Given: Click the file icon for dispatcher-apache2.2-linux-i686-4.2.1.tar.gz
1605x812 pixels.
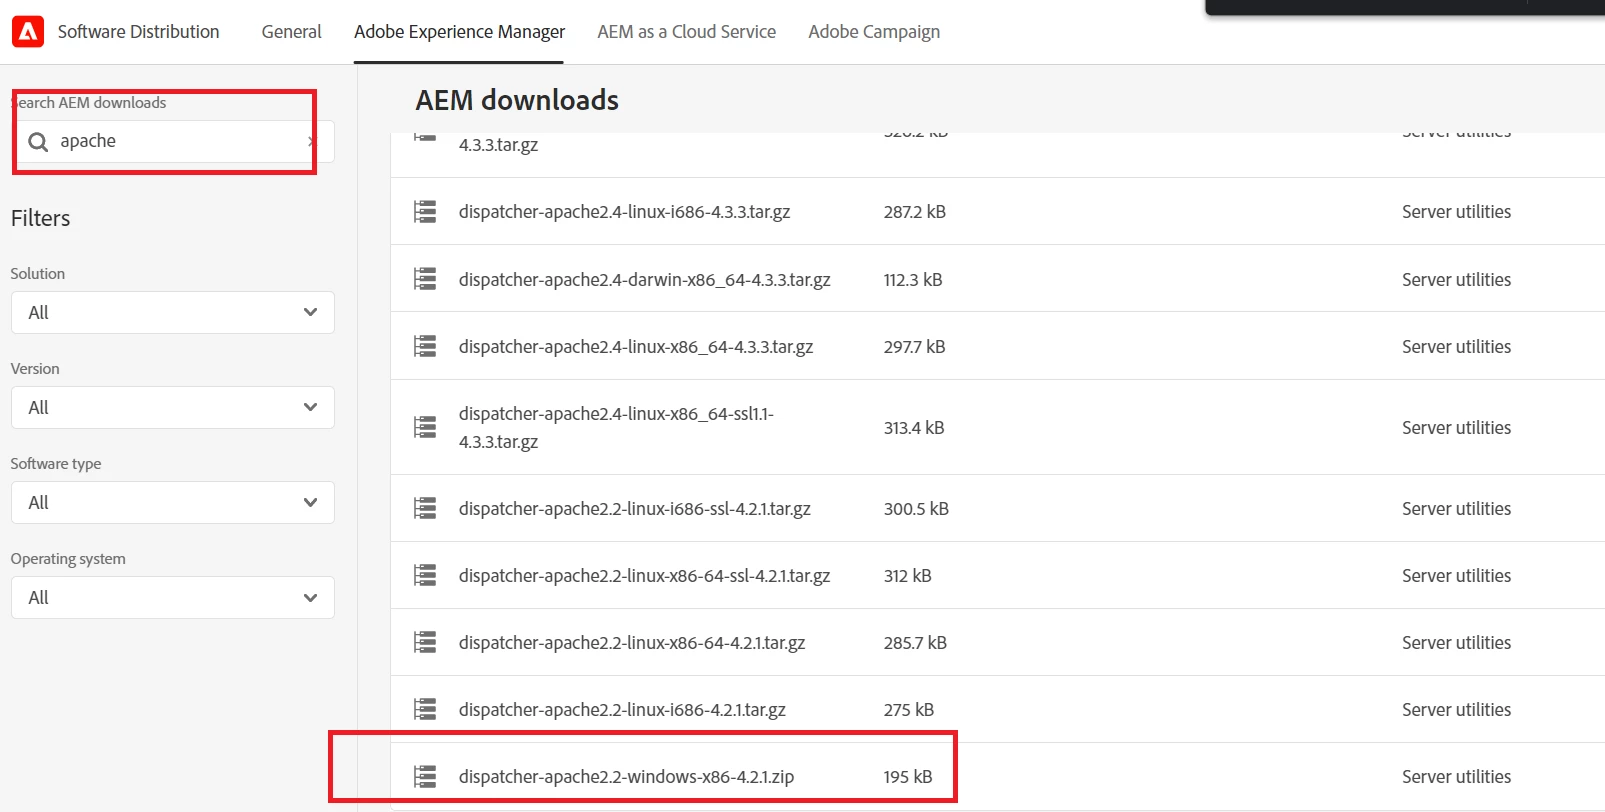Looking at the screenshot, I should (425, 709).
